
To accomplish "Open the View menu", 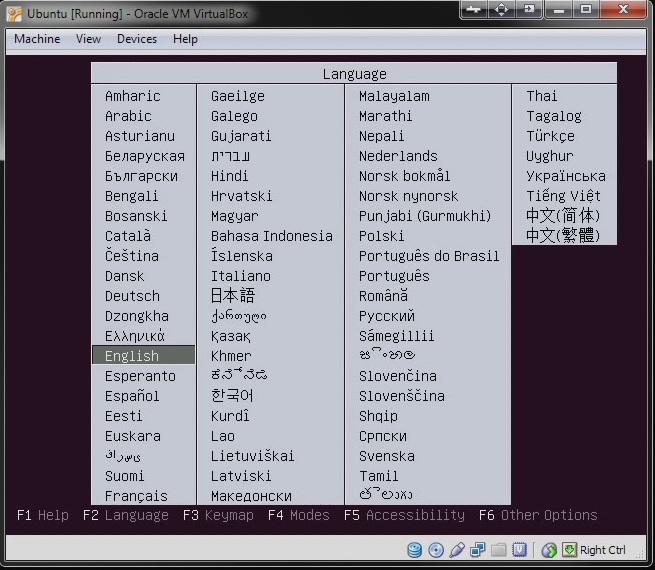I will (88, 39).
